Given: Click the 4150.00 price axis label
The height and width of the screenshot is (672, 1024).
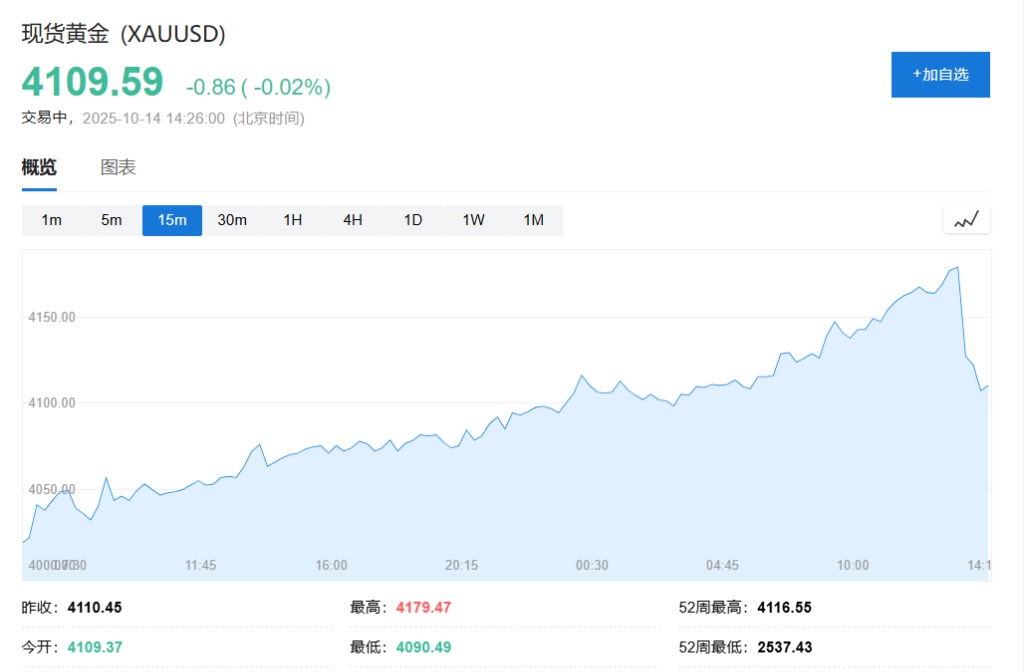Looking at the screenshot, I should [52, 317].
